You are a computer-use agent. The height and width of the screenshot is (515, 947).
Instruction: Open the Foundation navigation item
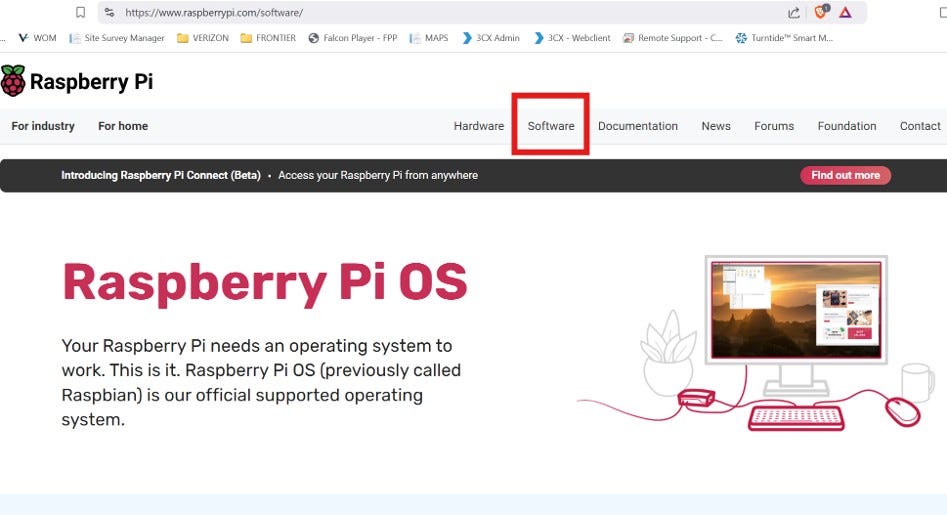coord(847,126)
